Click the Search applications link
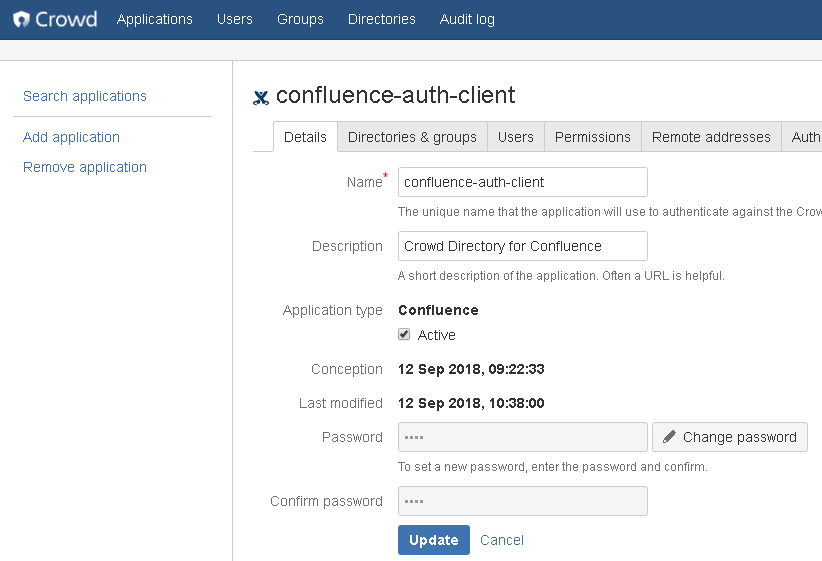Image resolution: width=822 pixels, height=561 pixels. coord(85,96)
